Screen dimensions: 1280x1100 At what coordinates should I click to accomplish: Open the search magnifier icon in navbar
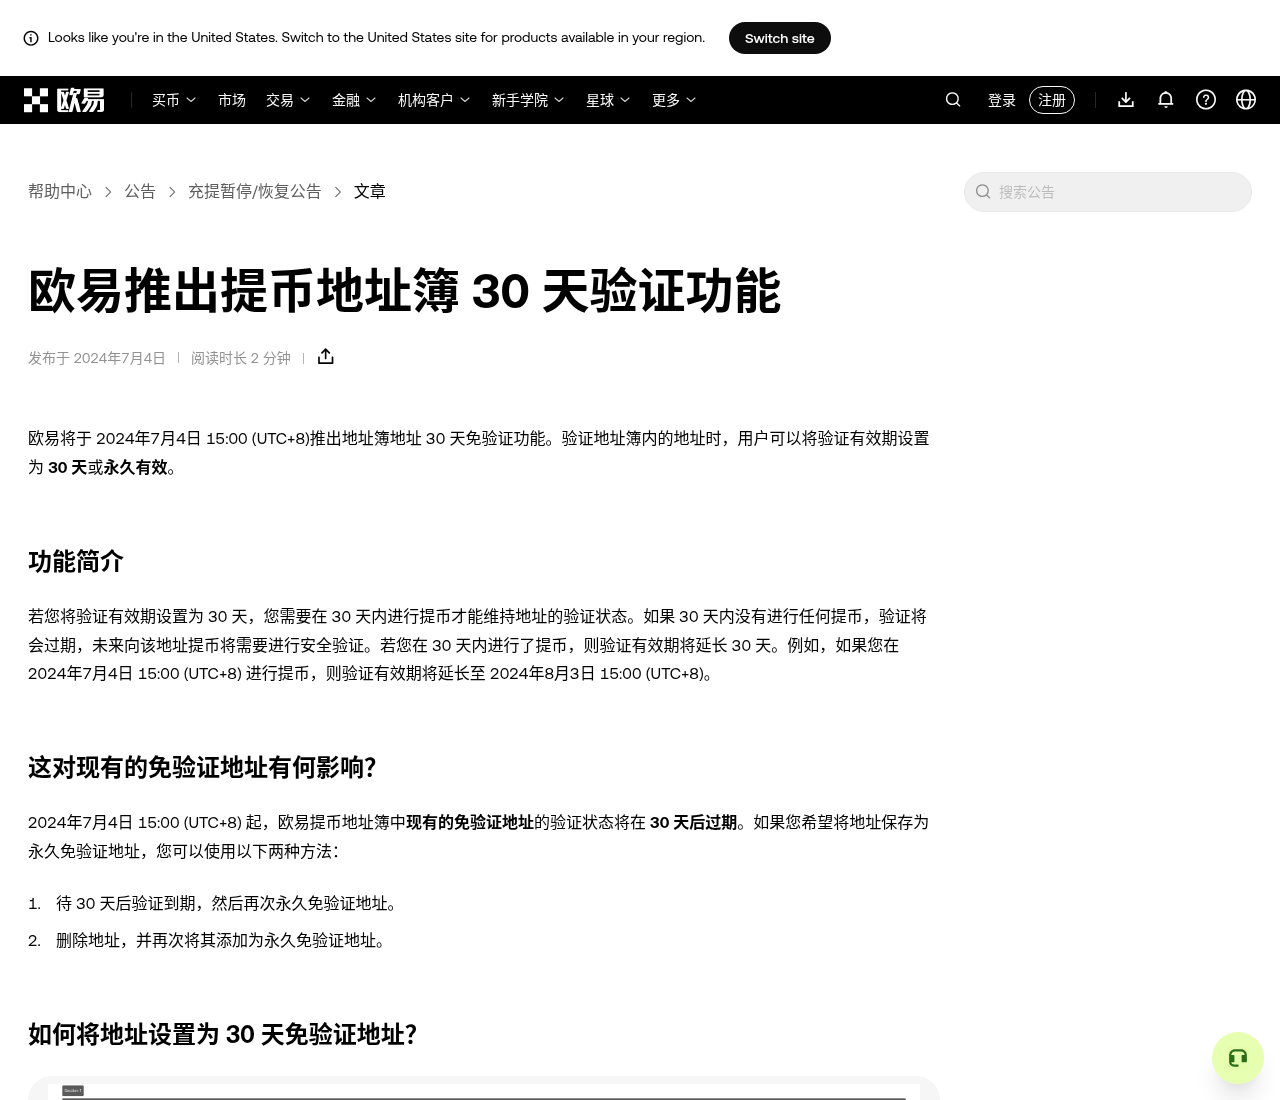pos(953,100)
